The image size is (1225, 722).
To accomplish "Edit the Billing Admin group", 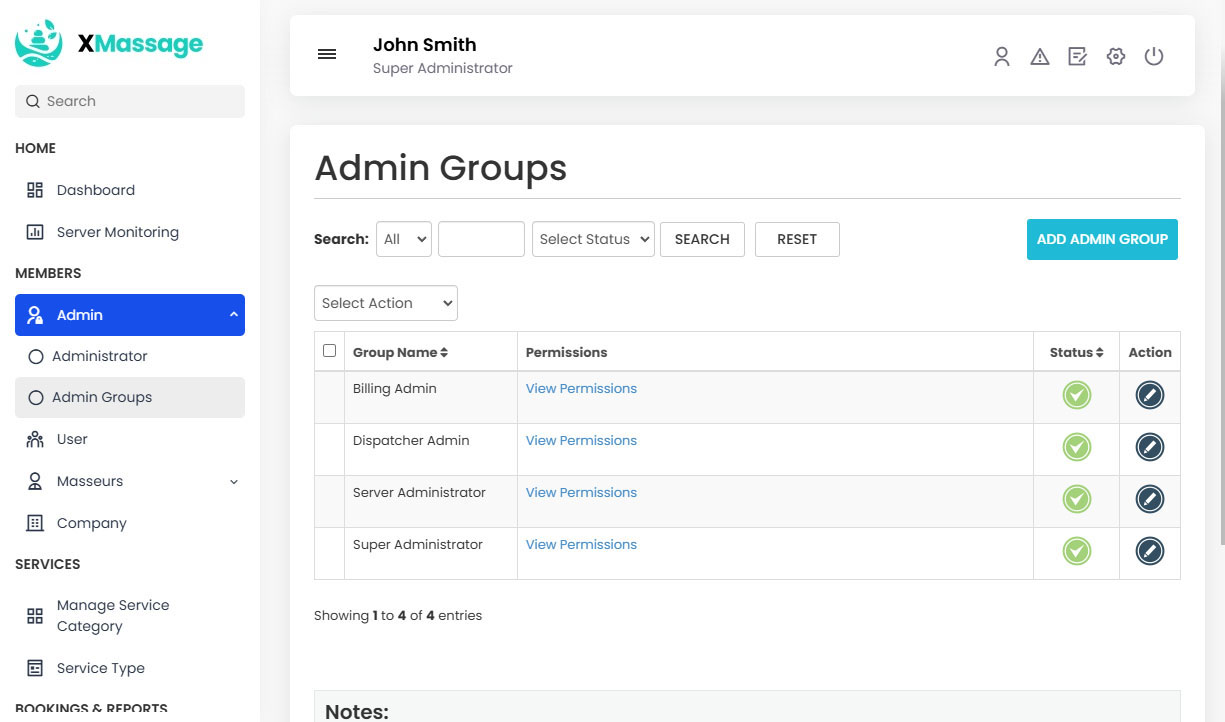I will [1149, 396].
